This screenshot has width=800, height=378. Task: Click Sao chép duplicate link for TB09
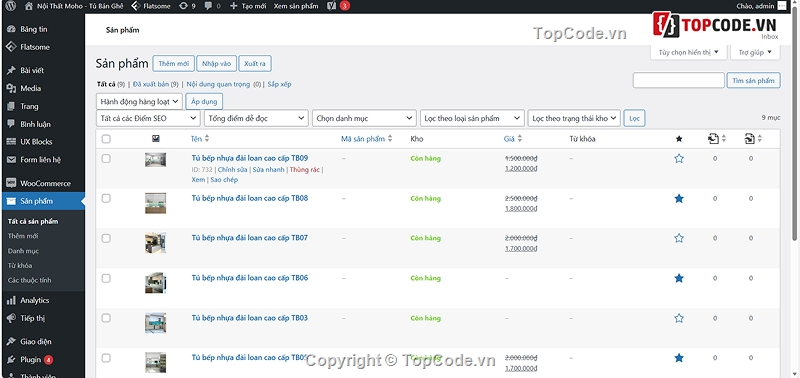pyautogui.click(x=224, y=180)
